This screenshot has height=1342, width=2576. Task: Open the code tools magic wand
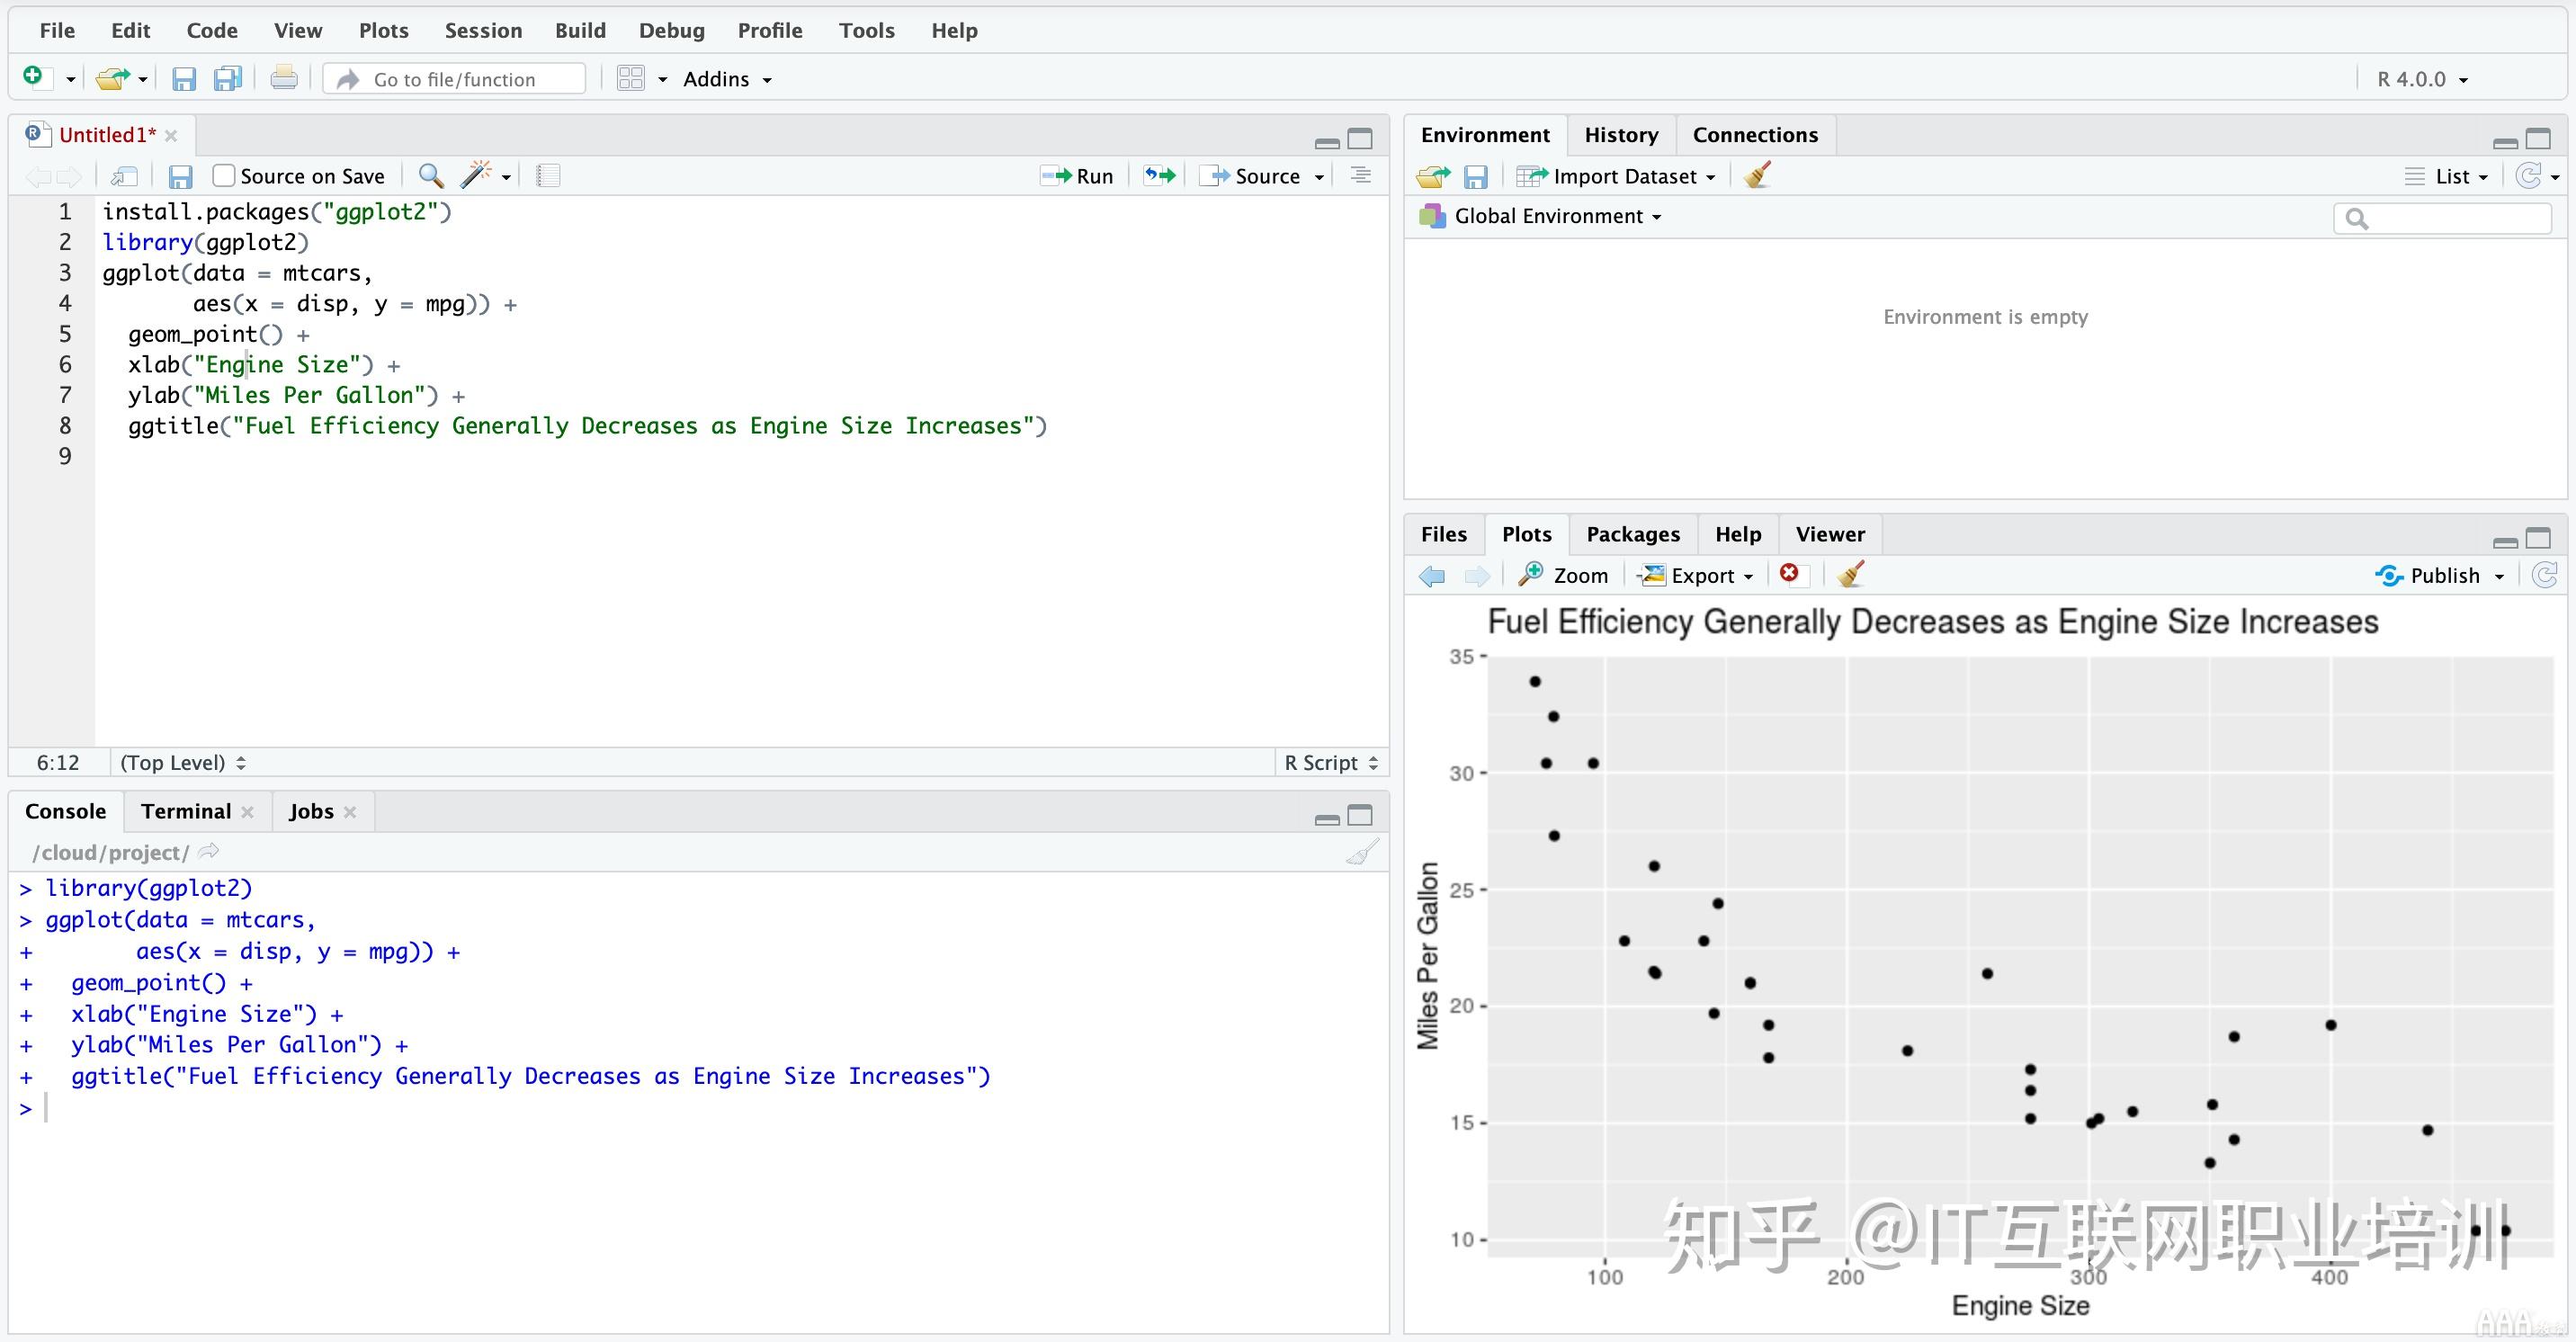click(476, 175)
